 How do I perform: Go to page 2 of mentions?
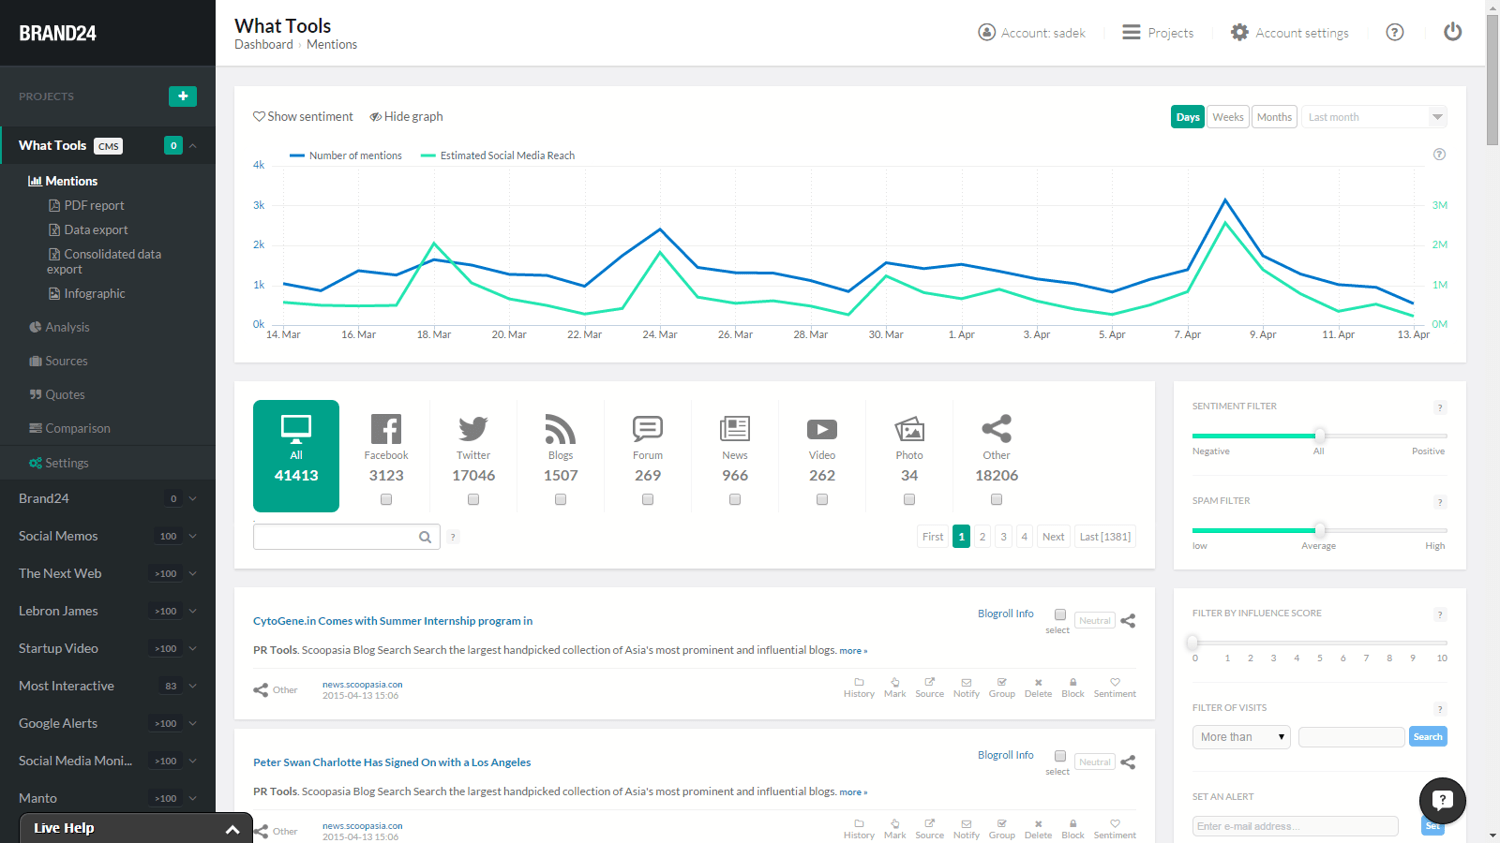(x=982, y=537)
